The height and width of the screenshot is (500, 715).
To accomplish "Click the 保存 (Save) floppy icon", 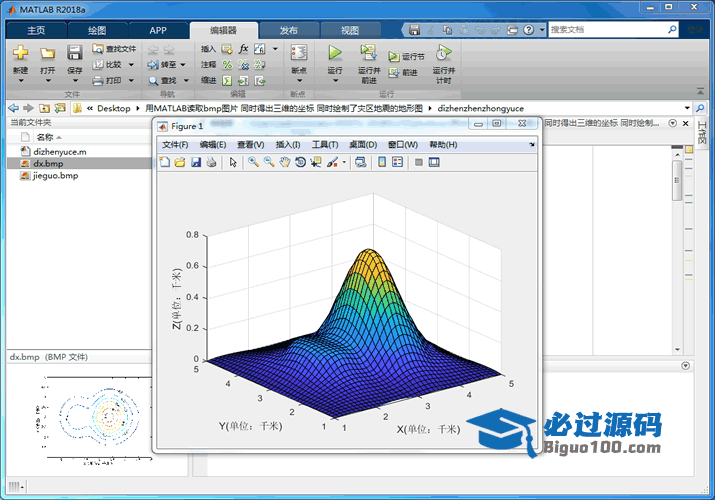I will [75, 53].
